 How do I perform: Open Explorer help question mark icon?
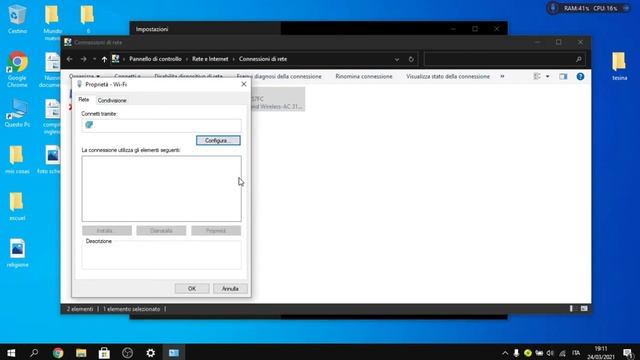[580, 76]
